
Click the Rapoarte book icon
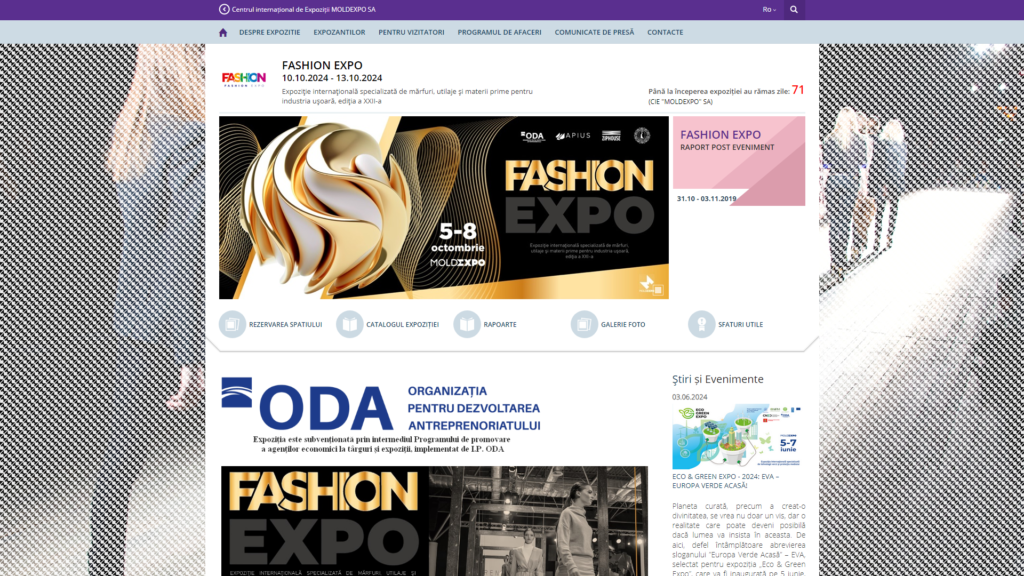(467, 324)
